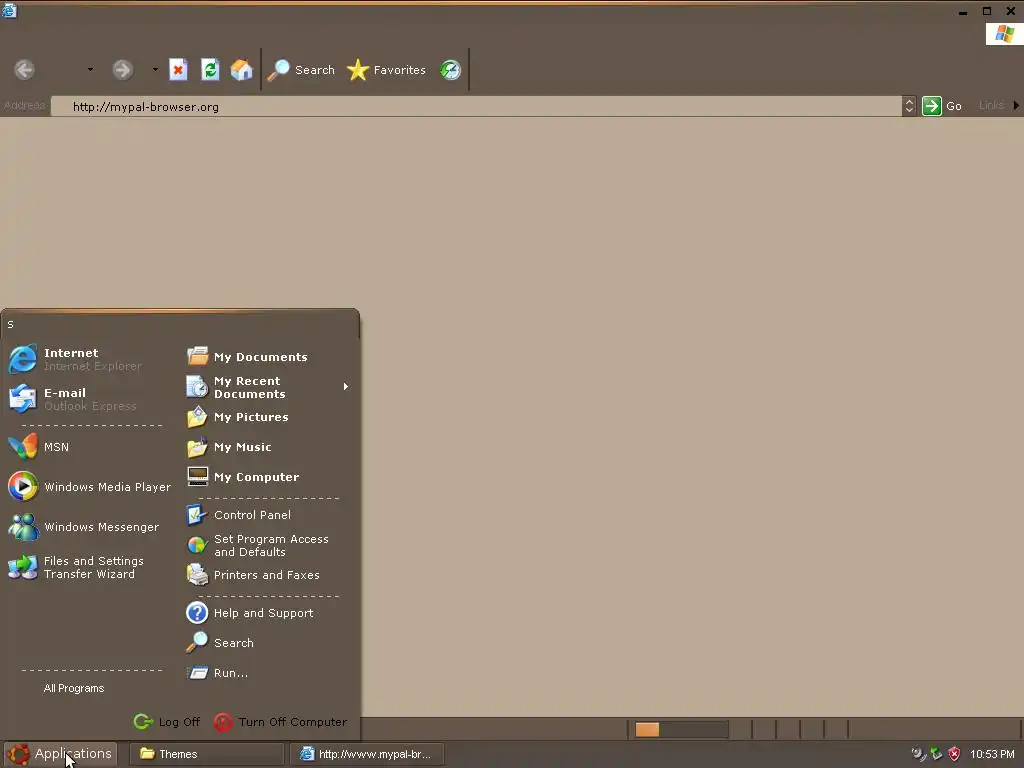1024x768 pixels.
Task: Click the address bar with mypal-browser.org
Action: coord(477,106)
